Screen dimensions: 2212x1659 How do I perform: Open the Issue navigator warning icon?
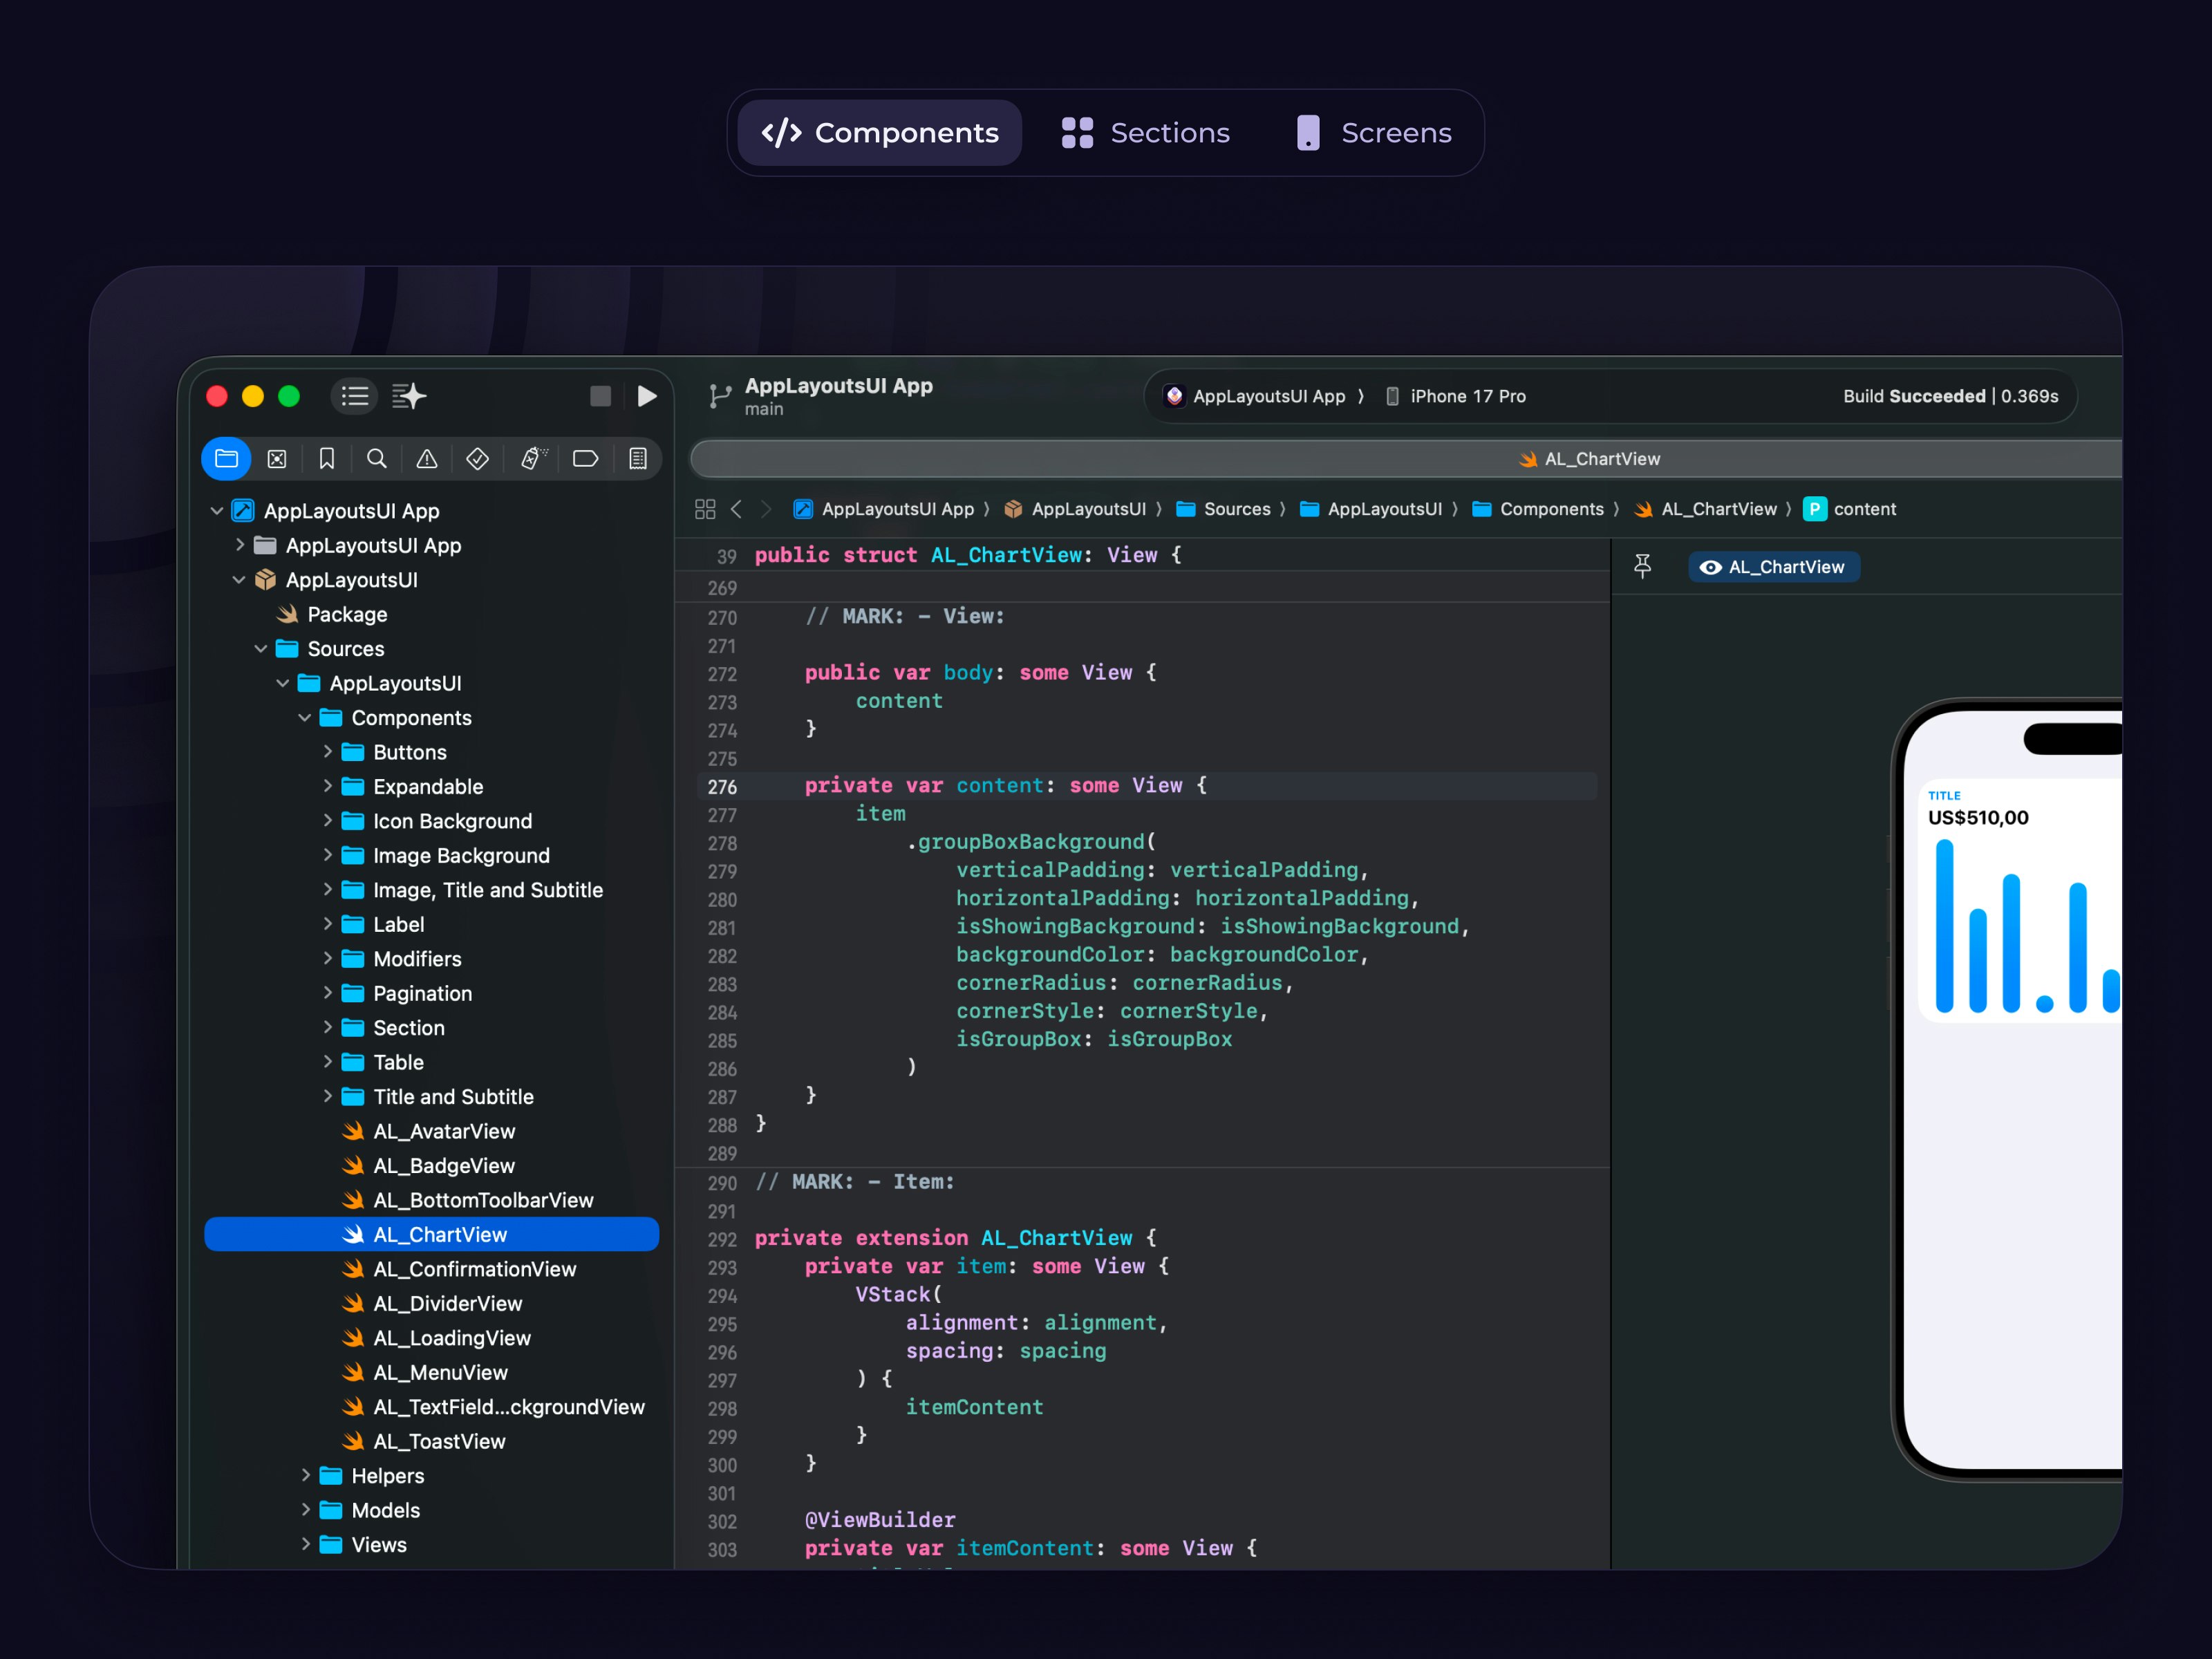point(427,459)
